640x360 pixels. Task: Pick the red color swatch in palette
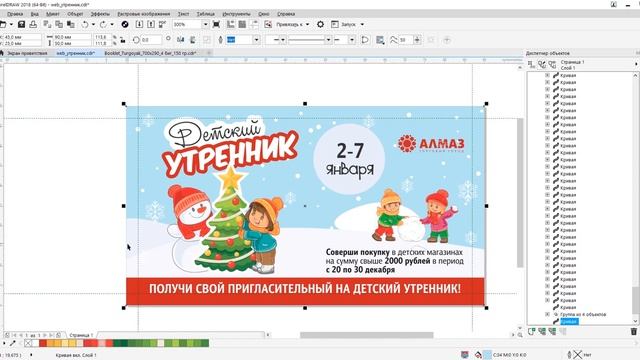click(x=42, y=343)
